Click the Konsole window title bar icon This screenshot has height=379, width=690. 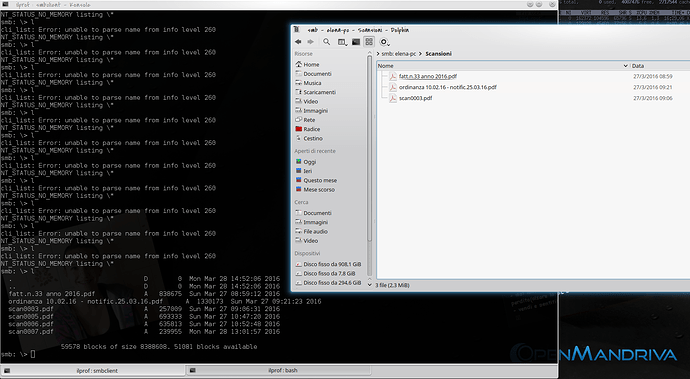coord(5,4)
